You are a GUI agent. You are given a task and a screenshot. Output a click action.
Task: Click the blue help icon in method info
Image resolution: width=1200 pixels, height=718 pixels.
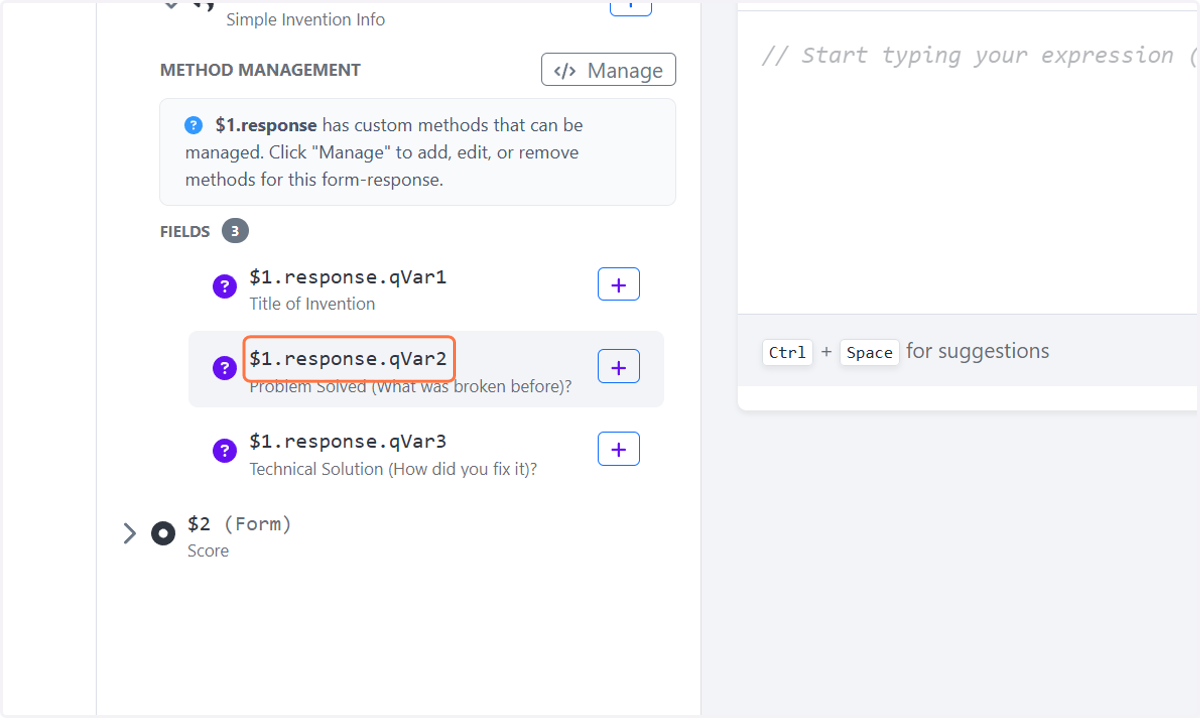(193, 126)
